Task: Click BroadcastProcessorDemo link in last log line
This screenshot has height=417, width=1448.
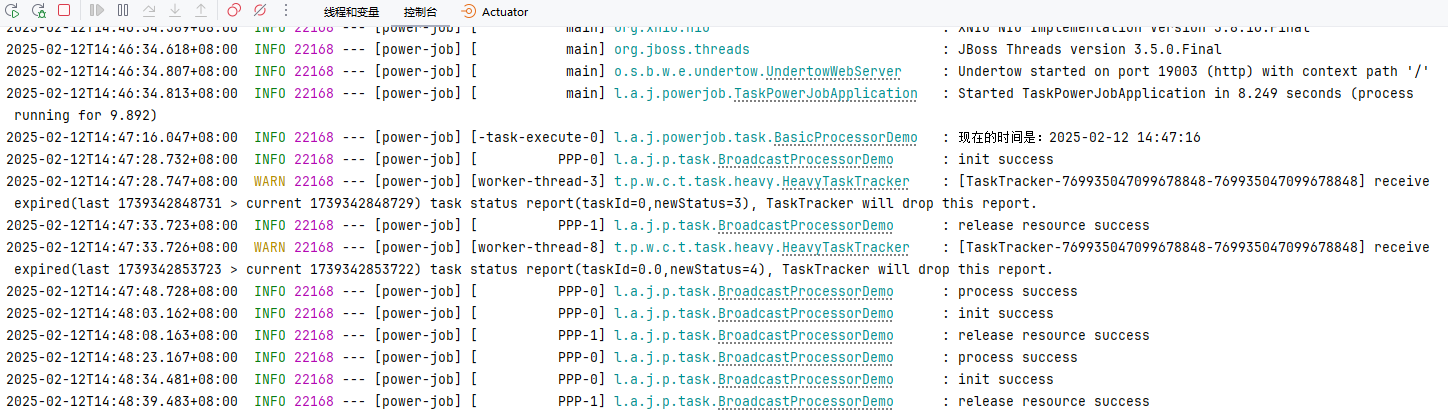Action: [x=805, y=402]
